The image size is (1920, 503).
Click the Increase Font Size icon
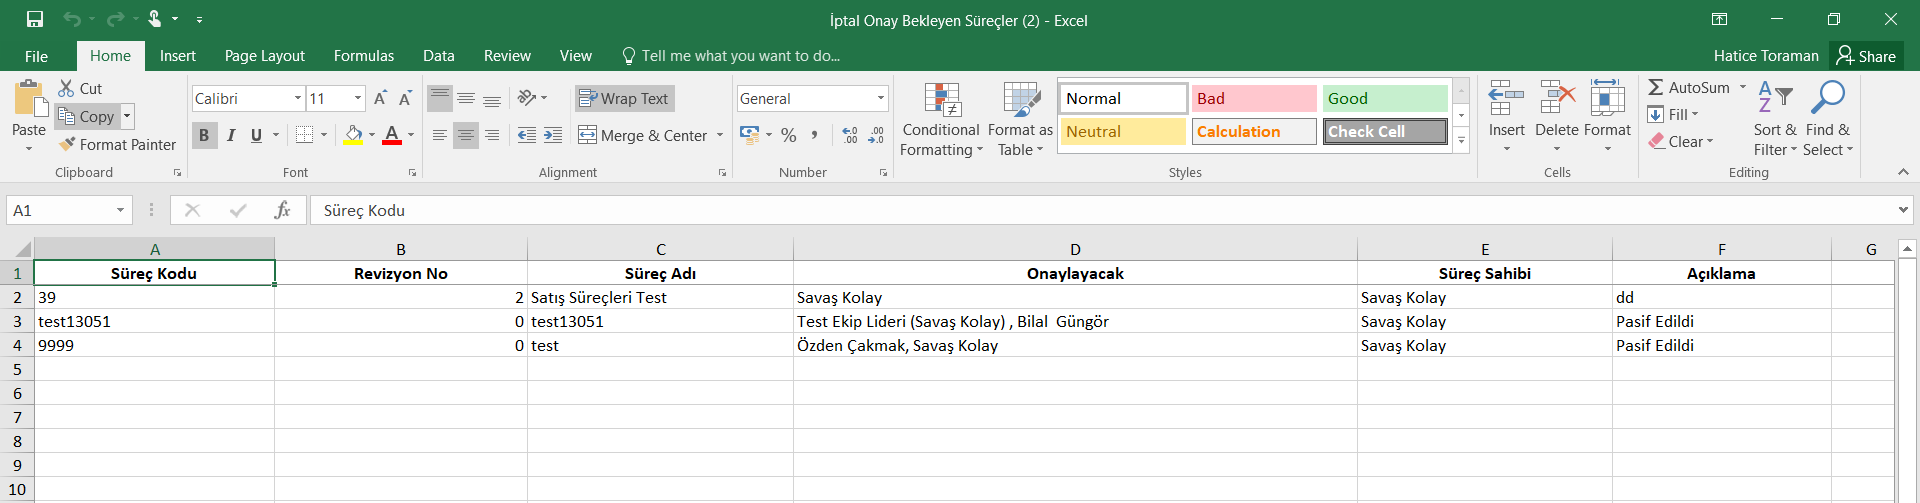point(380,98)
